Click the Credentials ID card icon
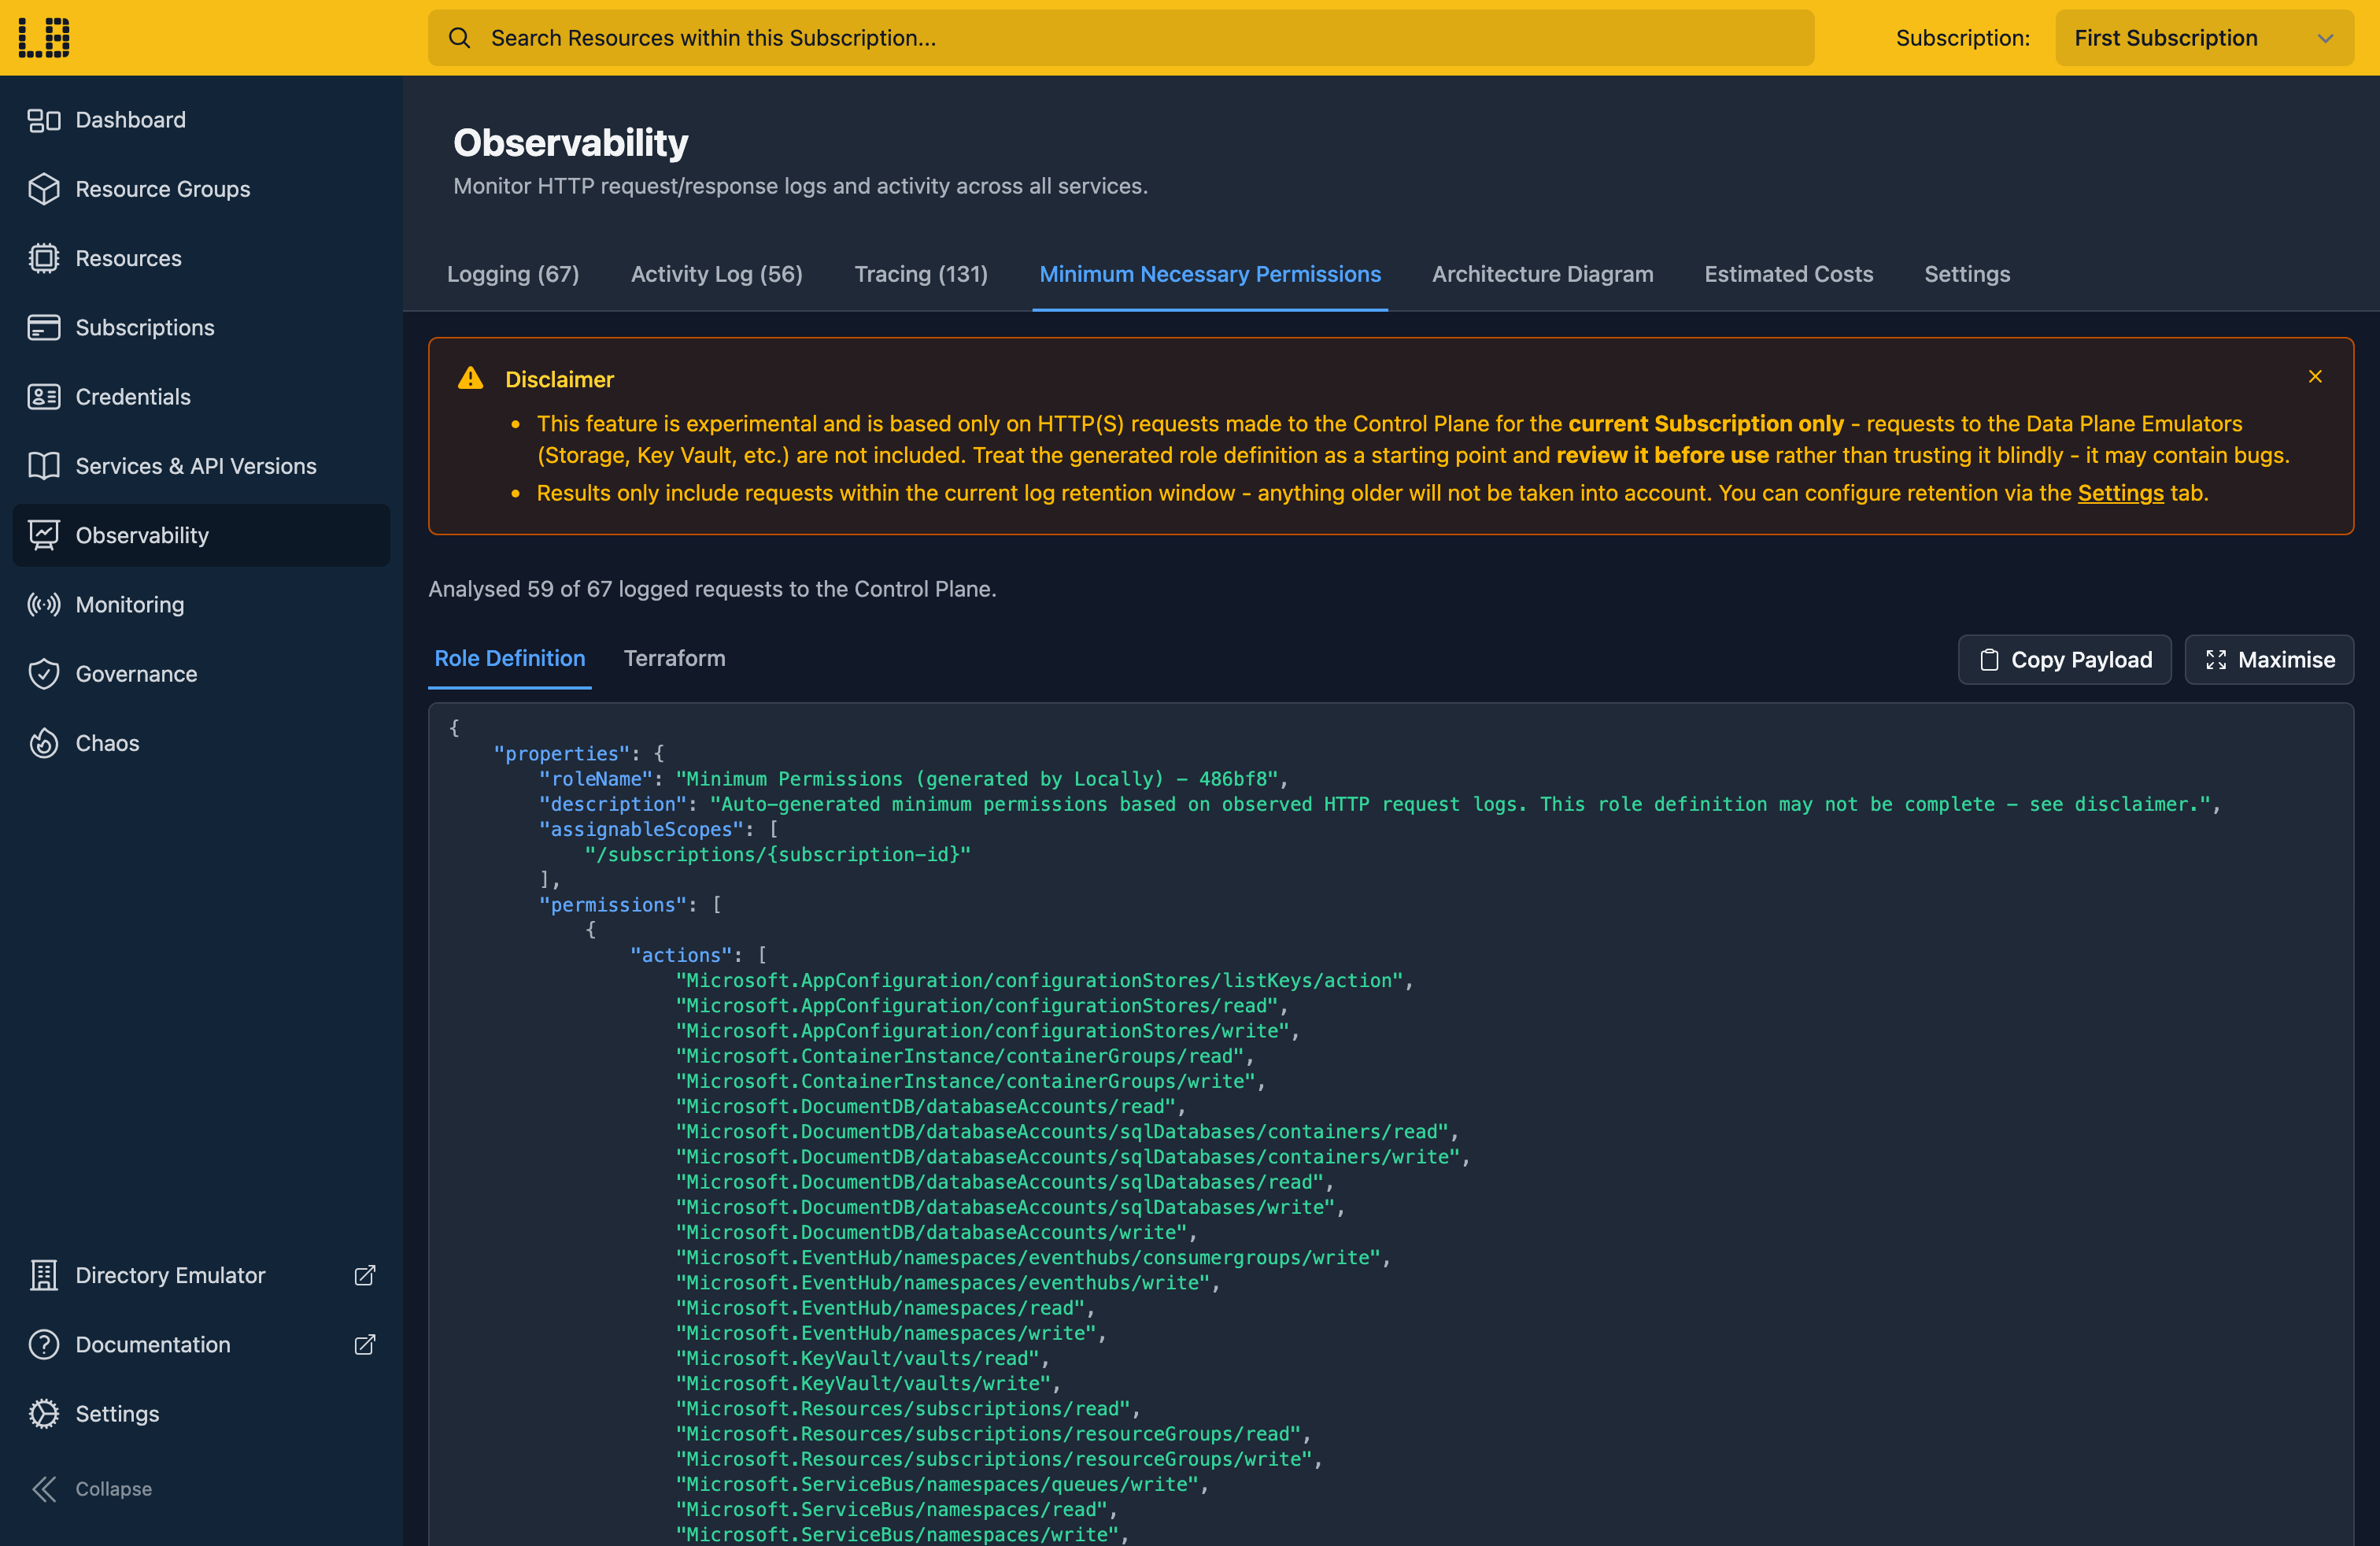Viewport: 2380px width, 1546px height. point(44,397)
